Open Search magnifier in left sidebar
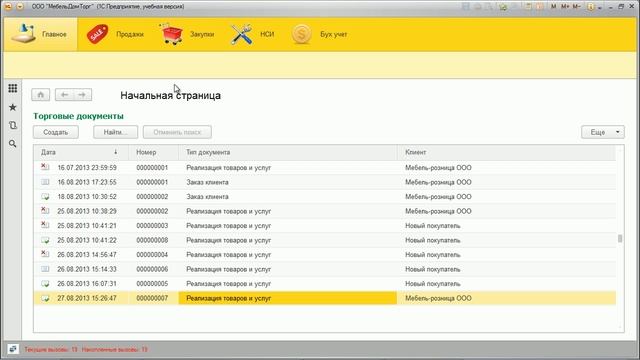The width and height of the screenshot is (640, 360). 13,144
